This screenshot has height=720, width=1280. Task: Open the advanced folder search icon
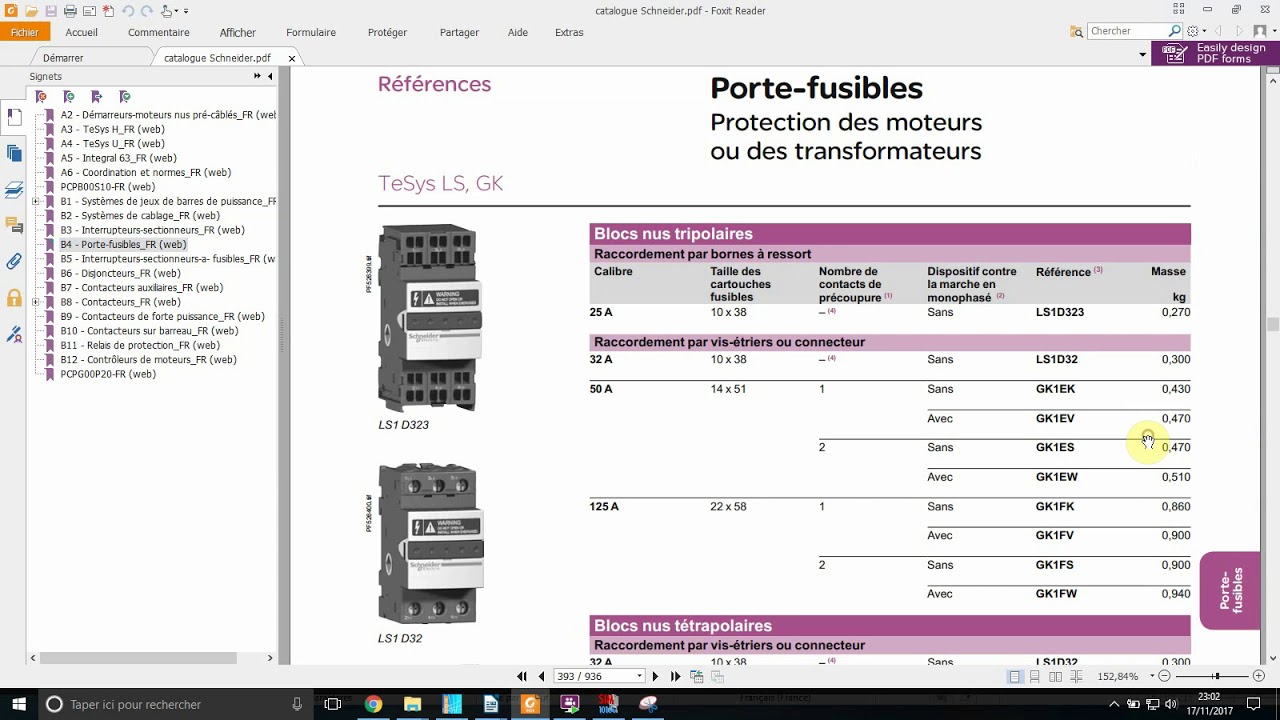pos(1075,31)
